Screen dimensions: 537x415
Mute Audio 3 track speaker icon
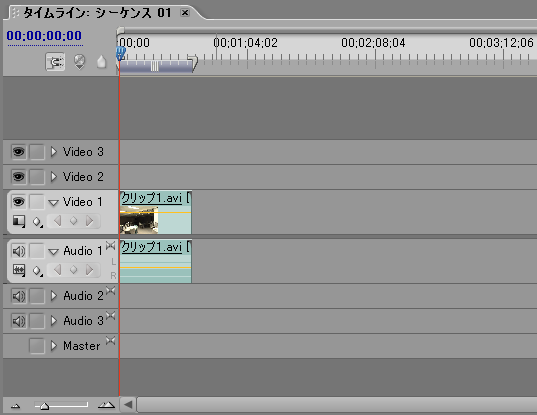tap(18, 321)
